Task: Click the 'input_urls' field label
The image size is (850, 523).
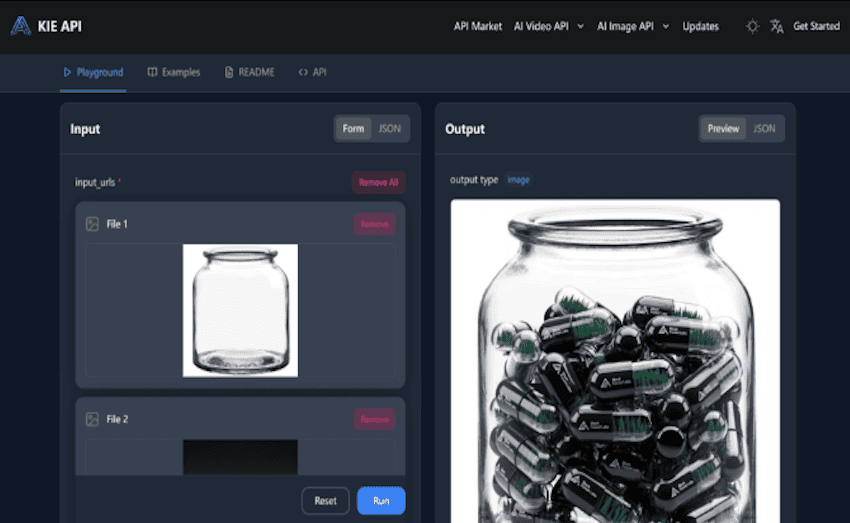Action: coord(95,182)
